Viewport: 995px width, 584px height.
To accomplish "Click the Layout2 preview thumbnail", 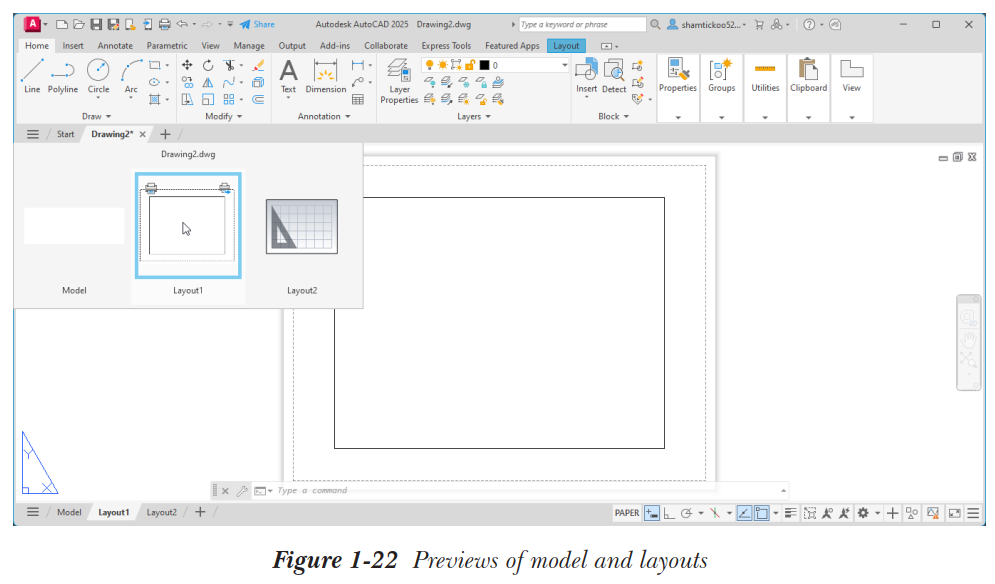I will click(x=302, y=227).
